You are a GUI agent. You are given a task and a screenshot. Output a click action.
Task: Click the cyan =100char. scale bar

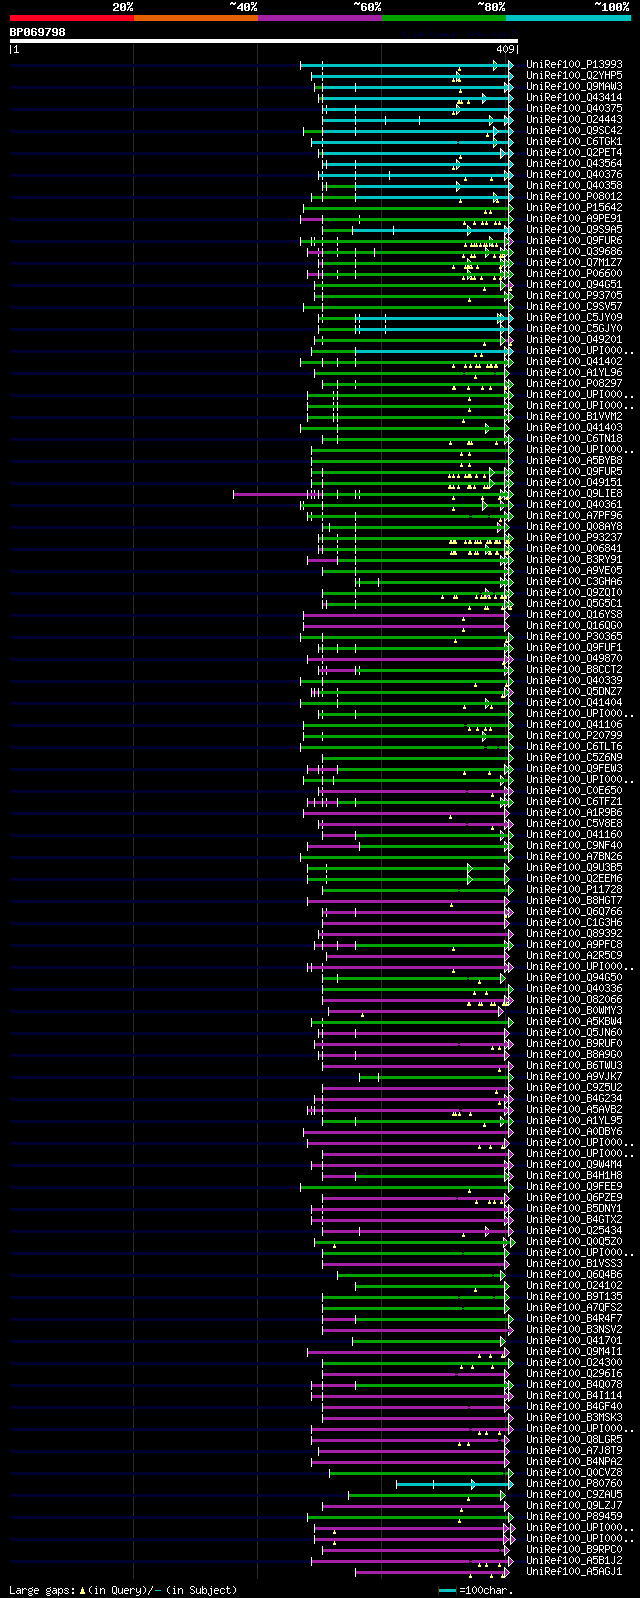[x=447, y=1590]
